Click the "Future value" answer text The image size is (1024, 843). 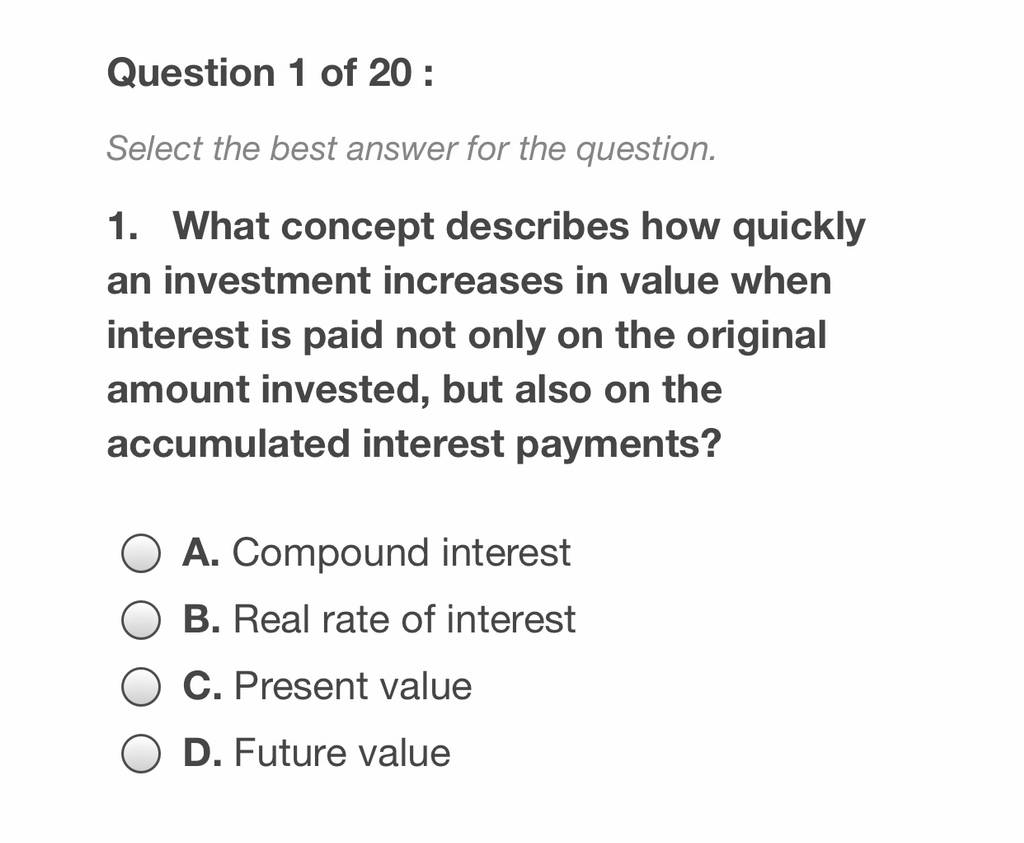point(342,752)
